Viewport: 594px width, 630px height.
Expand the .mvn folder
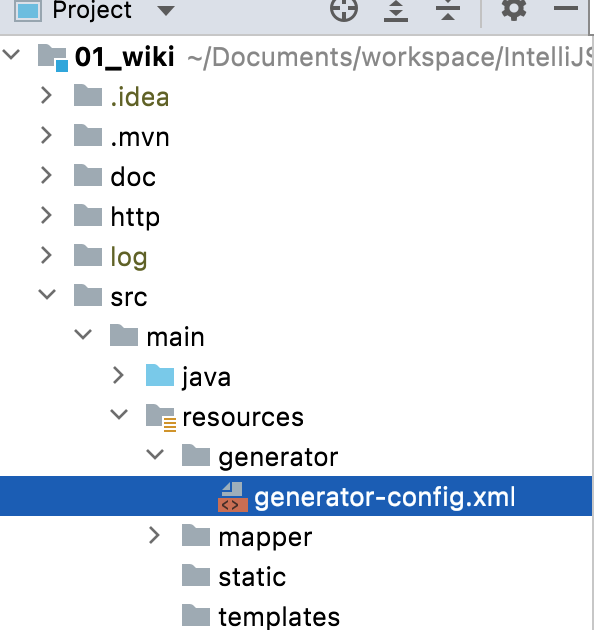(47, 135)
